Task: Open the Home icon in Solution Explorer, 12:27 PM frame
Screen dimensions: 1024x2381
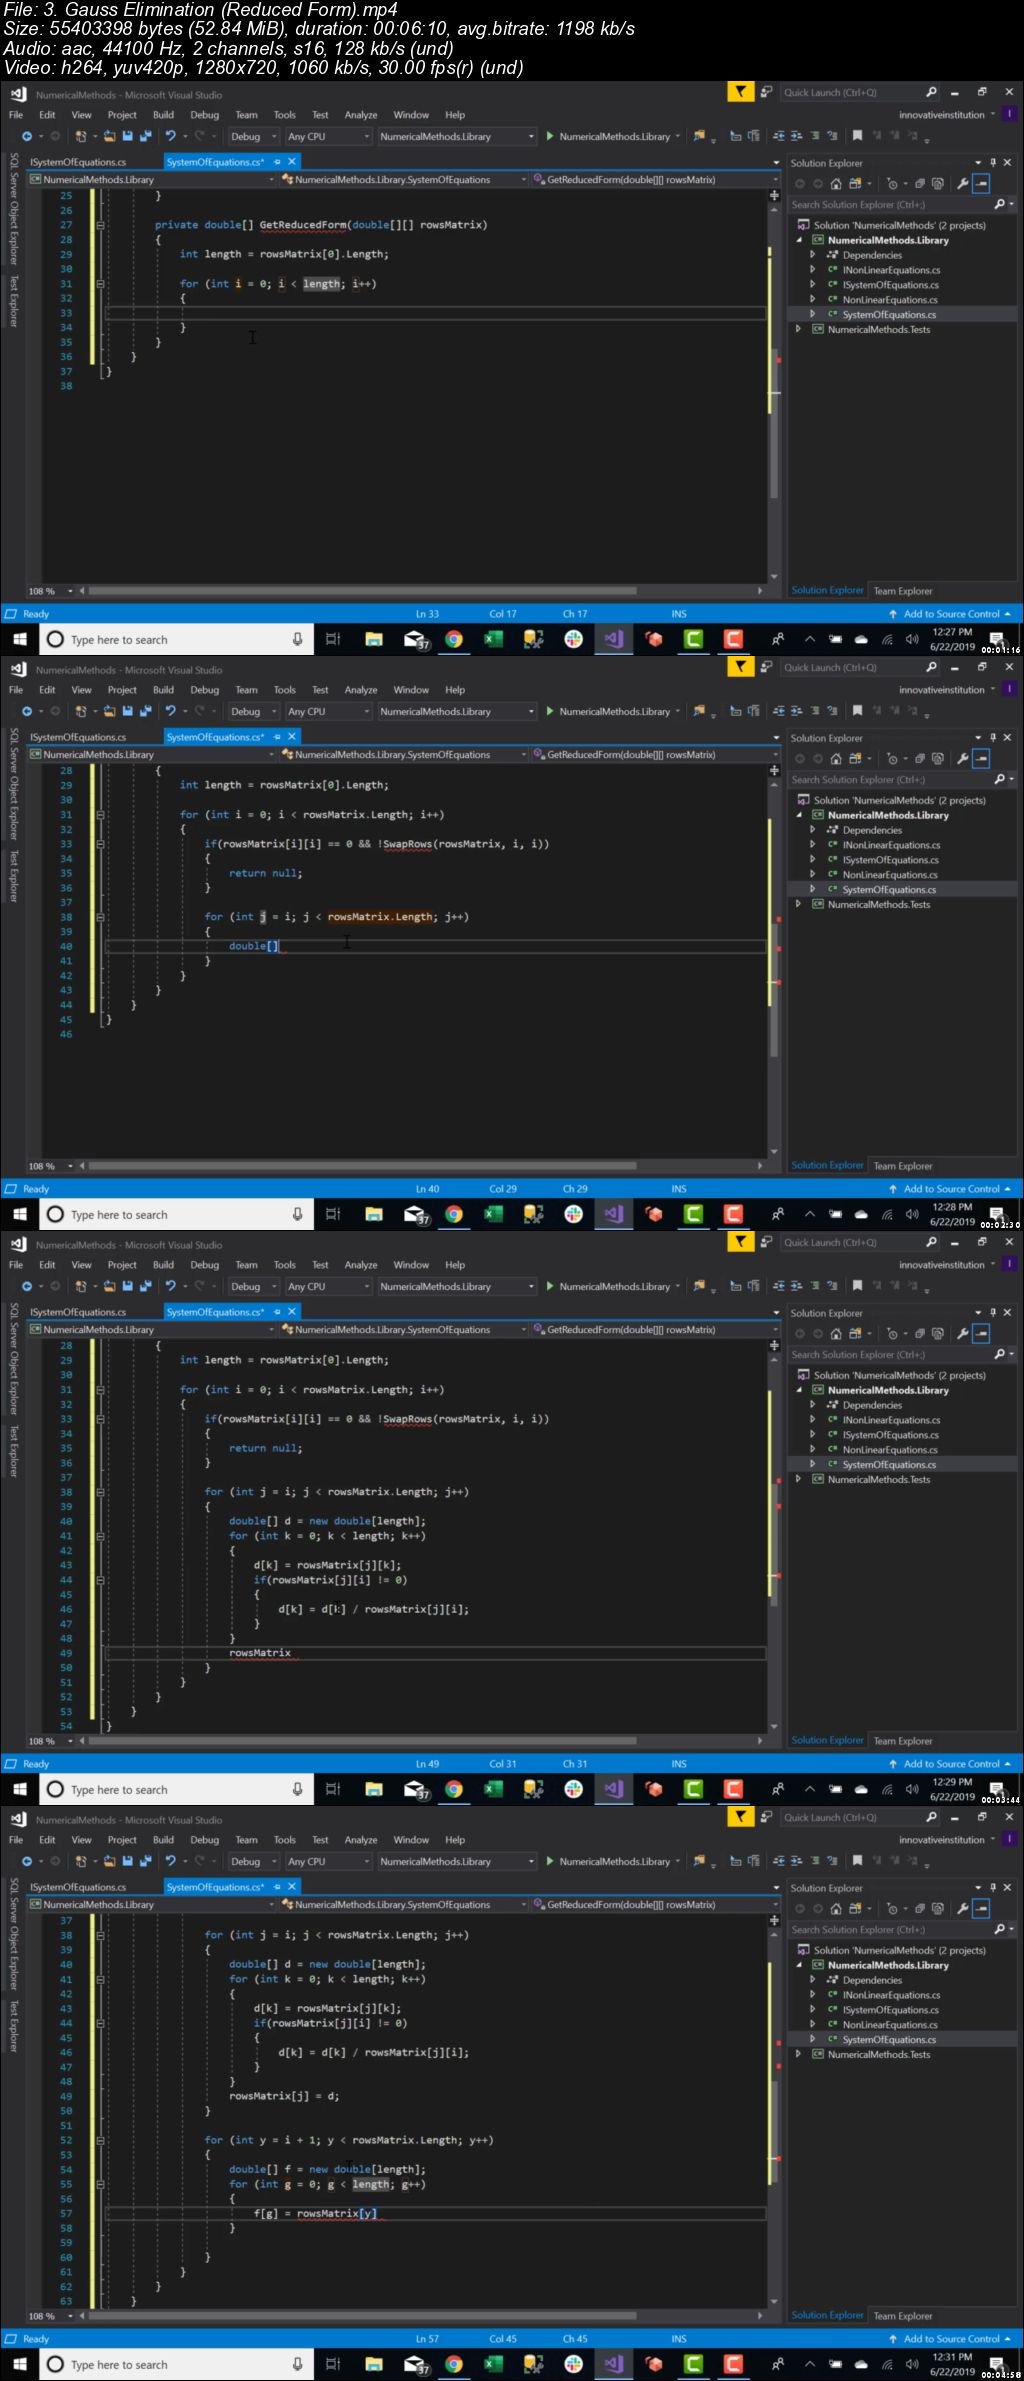Action: (x=836, y=184)
